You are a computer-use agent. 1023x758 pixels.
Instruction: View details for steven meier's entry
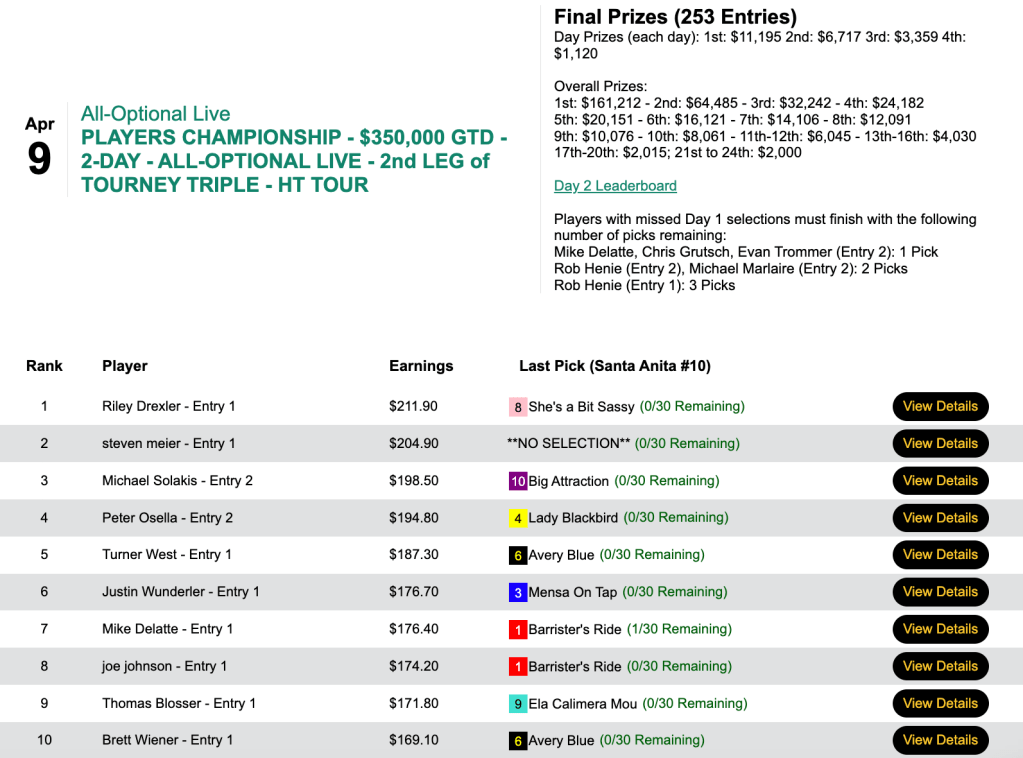coord(940,444)
